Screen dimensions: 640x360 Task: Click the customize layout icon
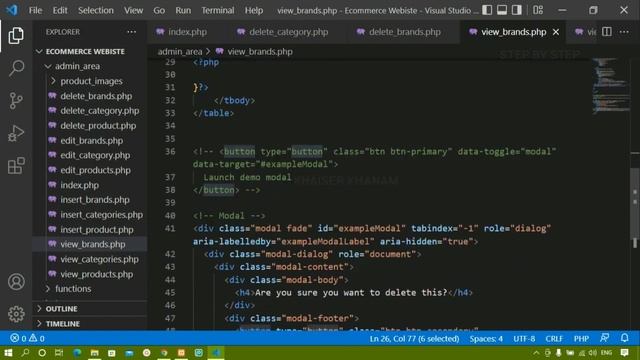click(x=538, y=10)
